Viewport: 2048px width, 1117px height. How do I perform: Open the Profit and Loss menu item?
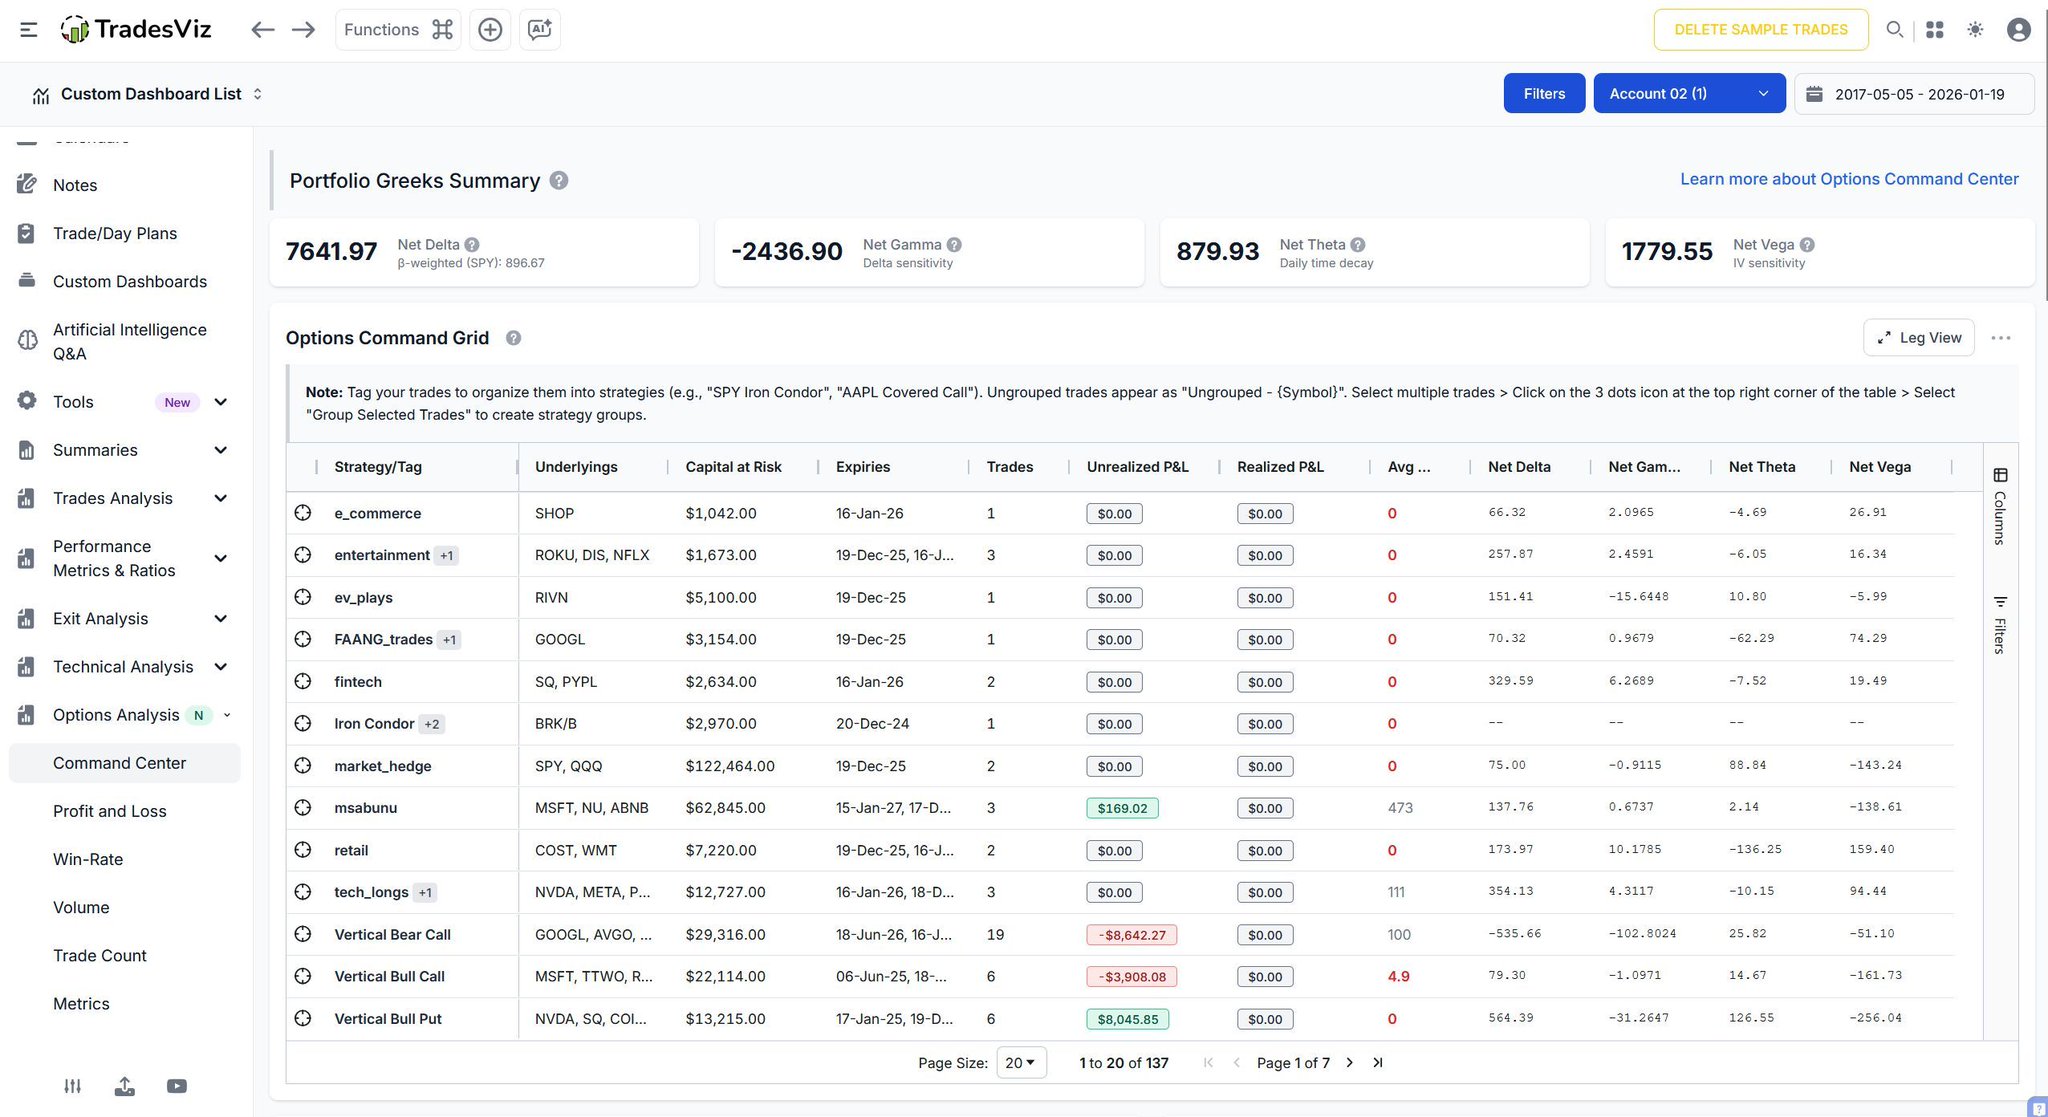[110, 811]
